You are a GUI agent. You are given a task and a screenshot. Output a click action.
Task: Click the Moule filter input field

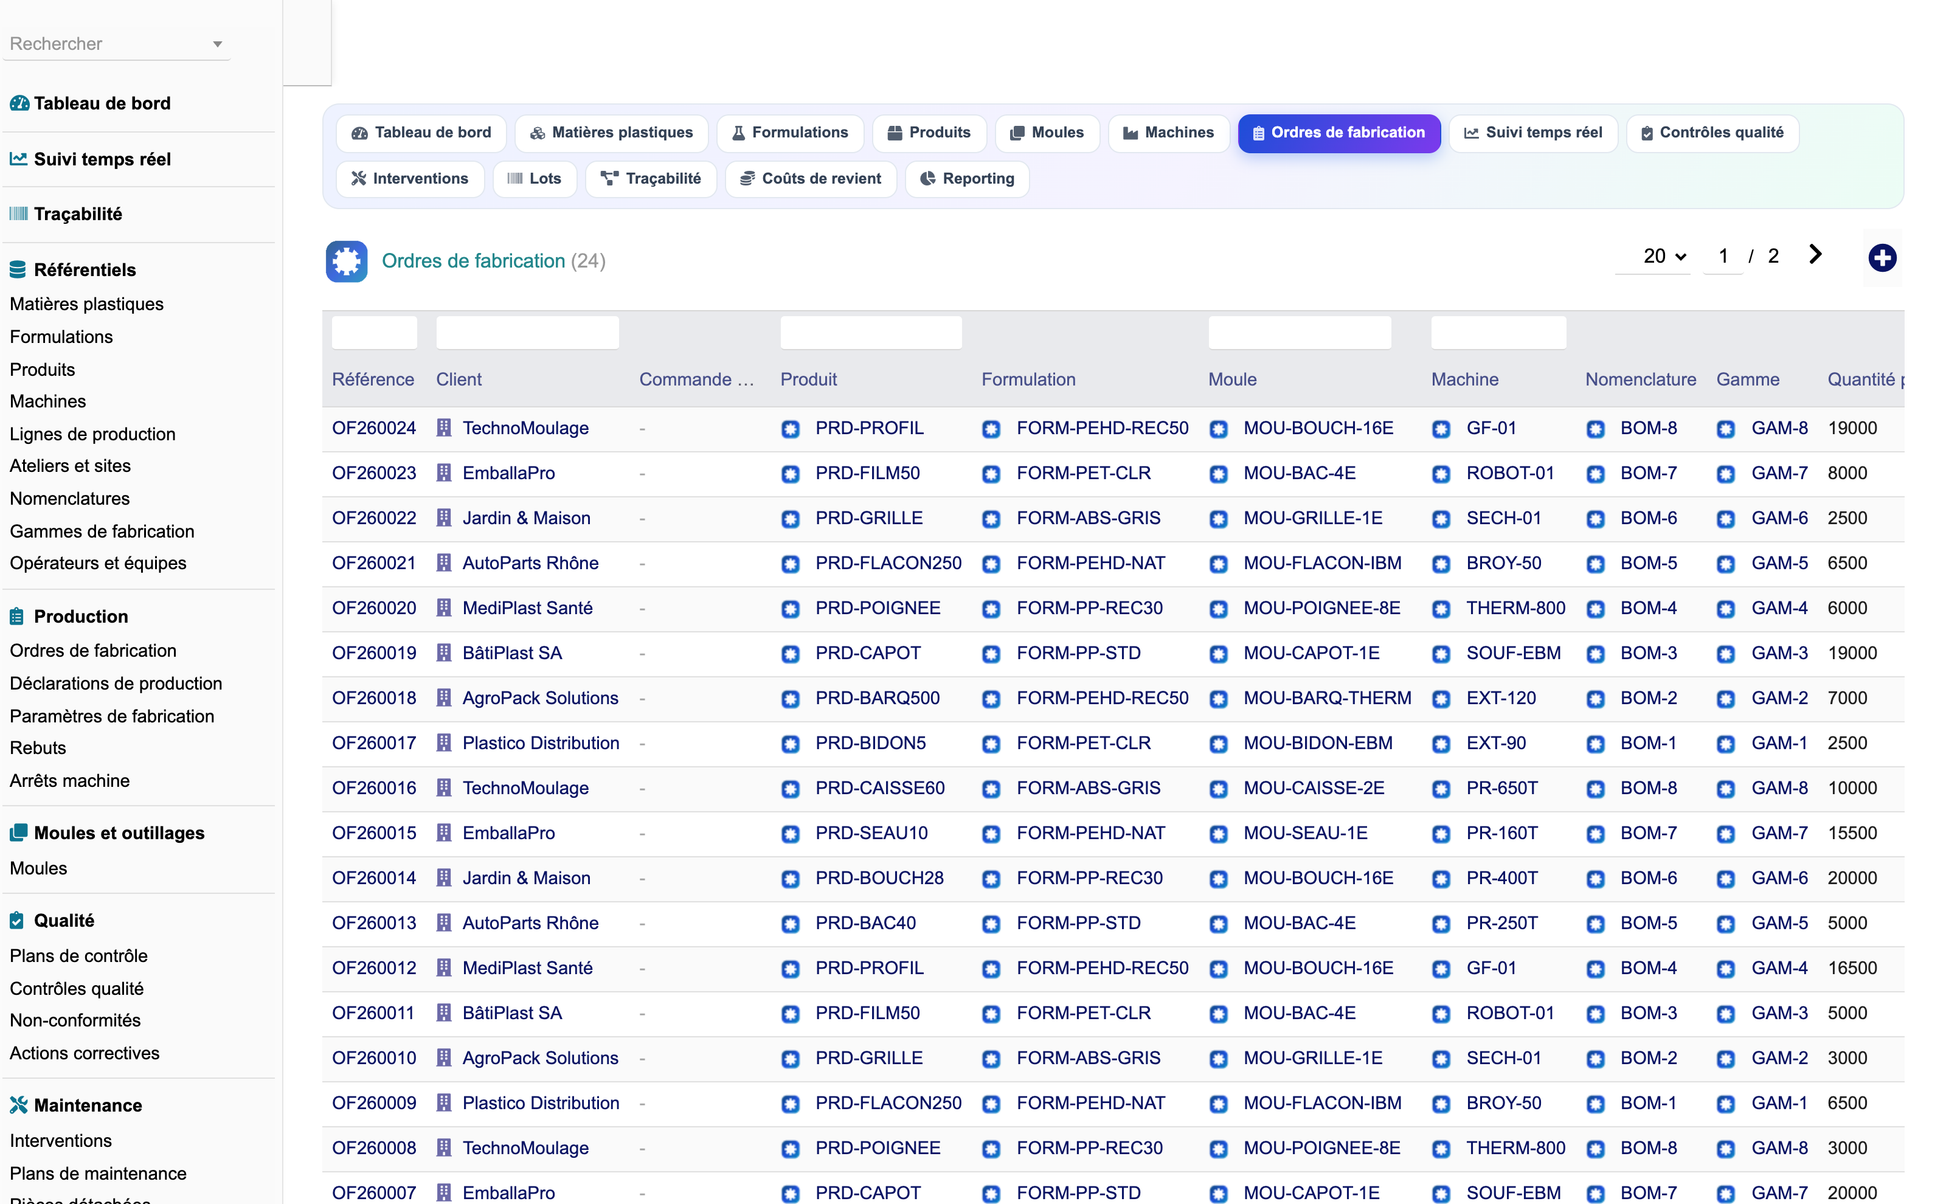click(x=1299, y=332)
